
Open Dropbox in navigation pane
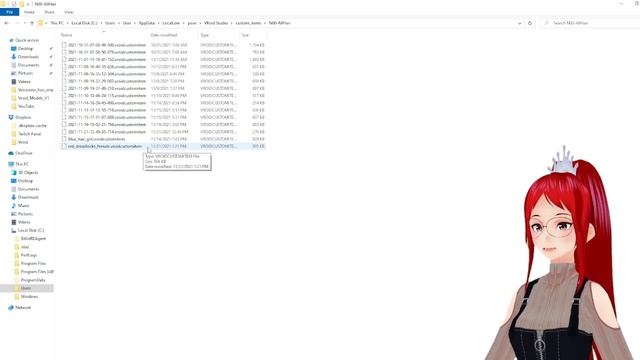[23, 117]
